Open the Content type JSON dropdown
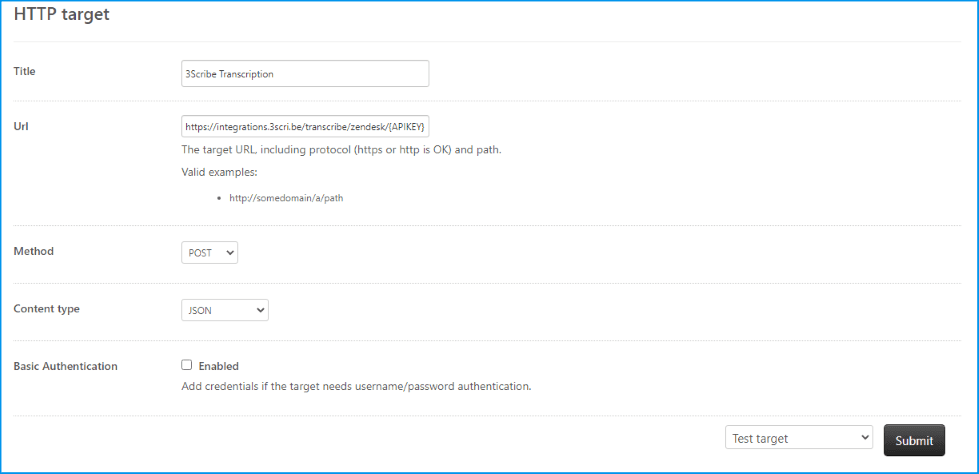The height and width of the screenshot is (474, 979). coord(225,310)
